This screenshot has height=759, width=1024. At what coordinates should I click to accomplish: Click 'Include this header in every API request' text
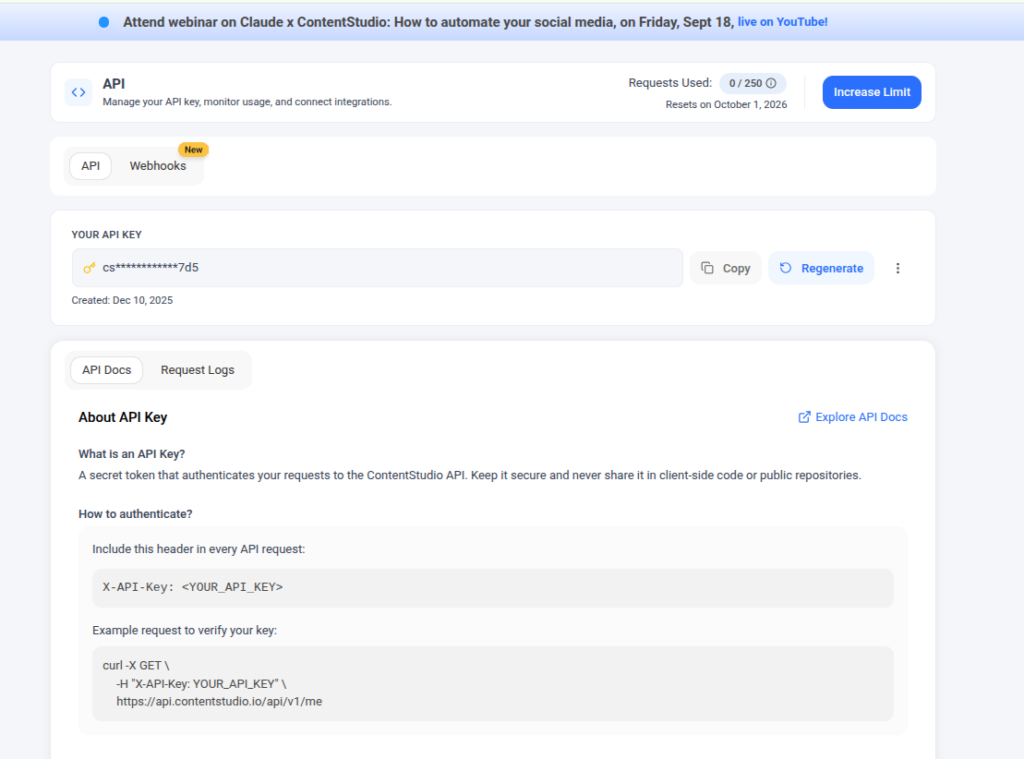click(199, 549)
